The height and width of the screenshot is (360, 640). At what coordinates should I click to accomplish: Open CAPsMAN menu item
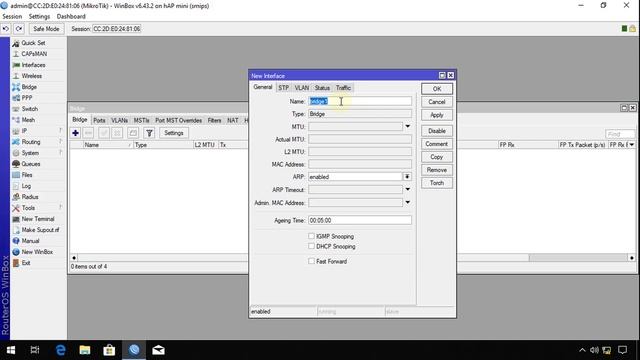coord(34,54)
